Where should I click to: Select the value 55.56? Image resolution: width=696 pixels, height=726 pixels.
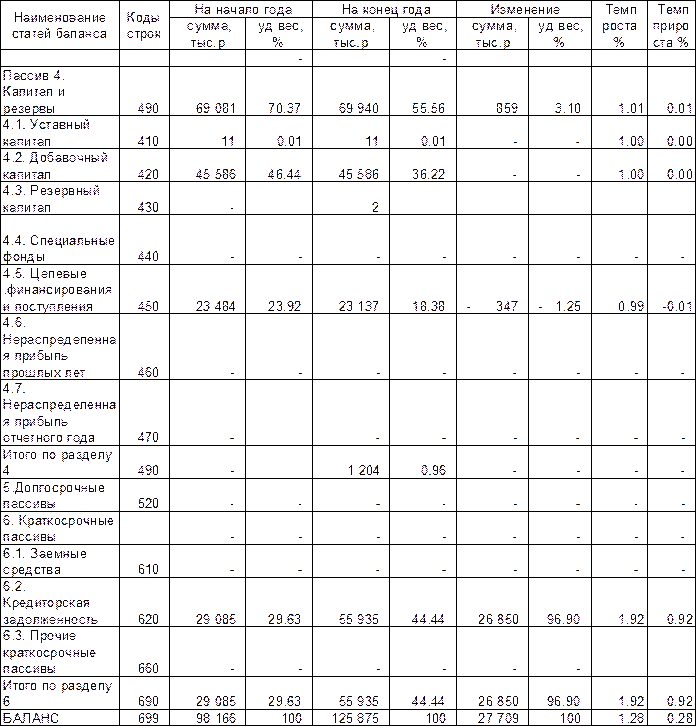428,108
